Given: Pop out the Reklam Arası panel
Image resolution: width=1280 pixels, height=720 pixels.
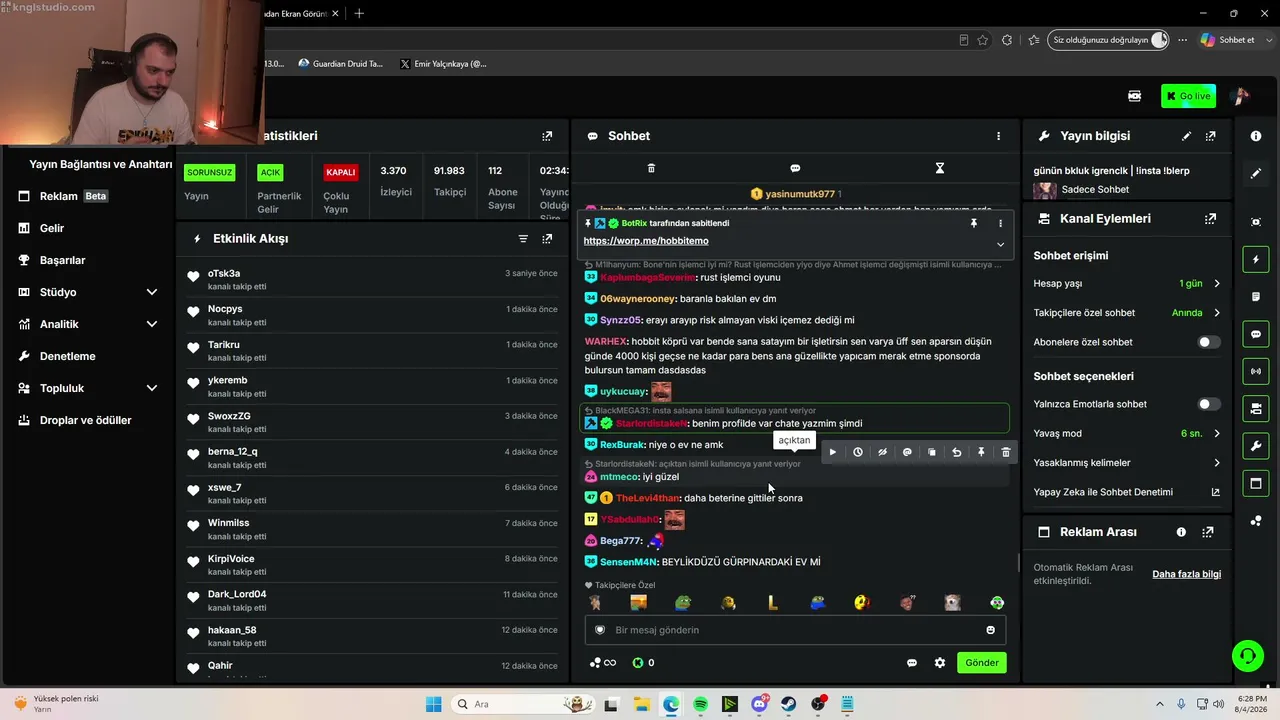Looking at the screenshot, I should pyautogui.click(x=1208, y=532).
